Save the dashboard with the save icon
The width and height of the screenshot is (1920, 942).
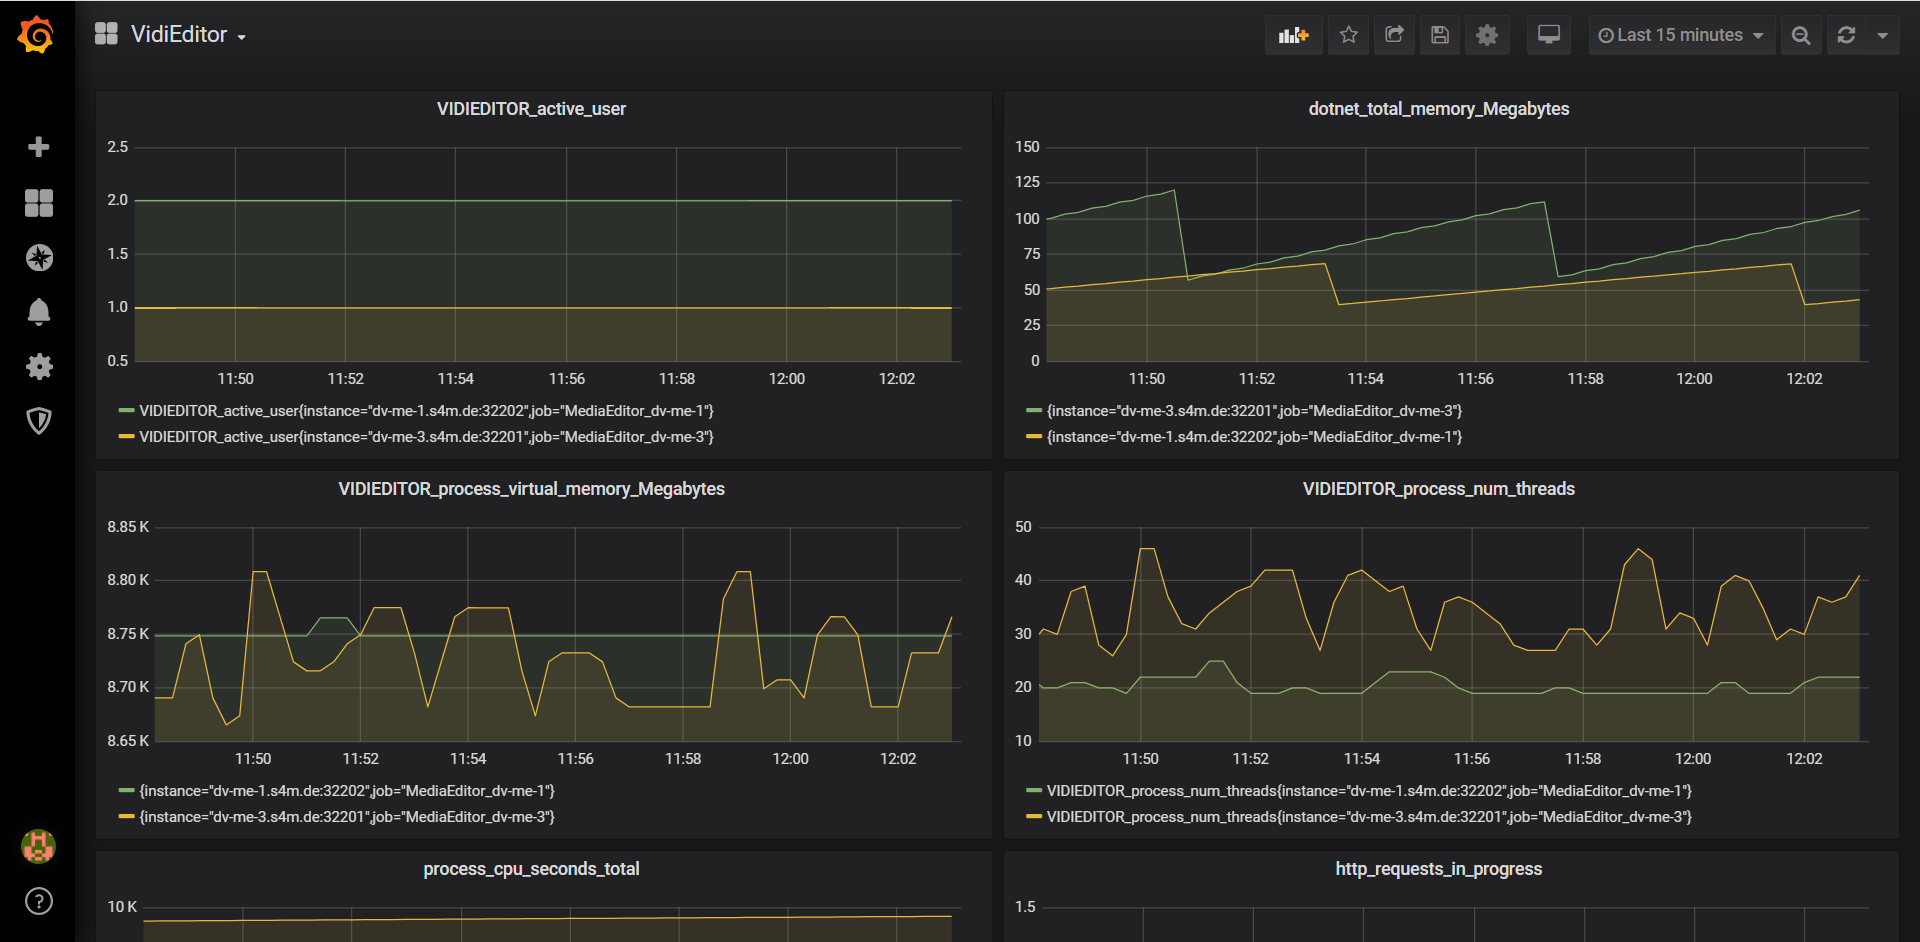(x=1439, y=34)
